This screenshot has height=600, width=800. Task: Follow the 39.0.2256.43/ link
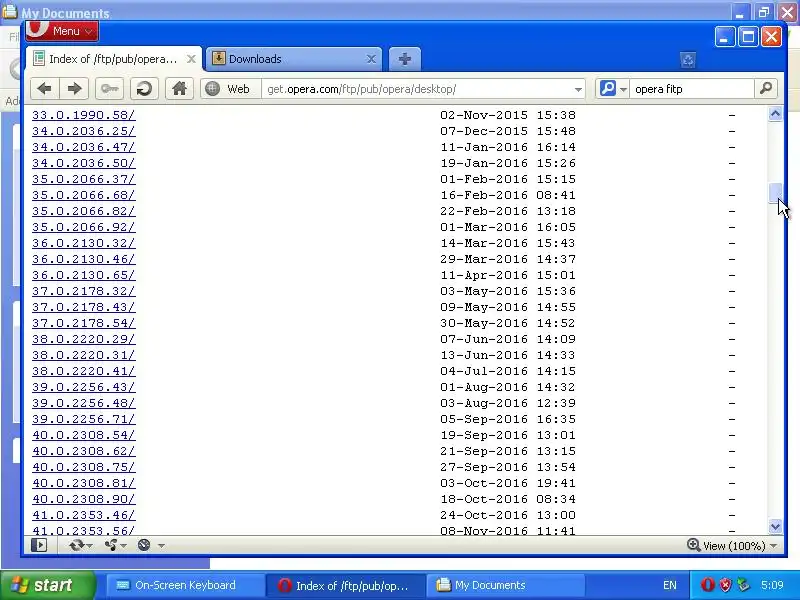[84, 387]
